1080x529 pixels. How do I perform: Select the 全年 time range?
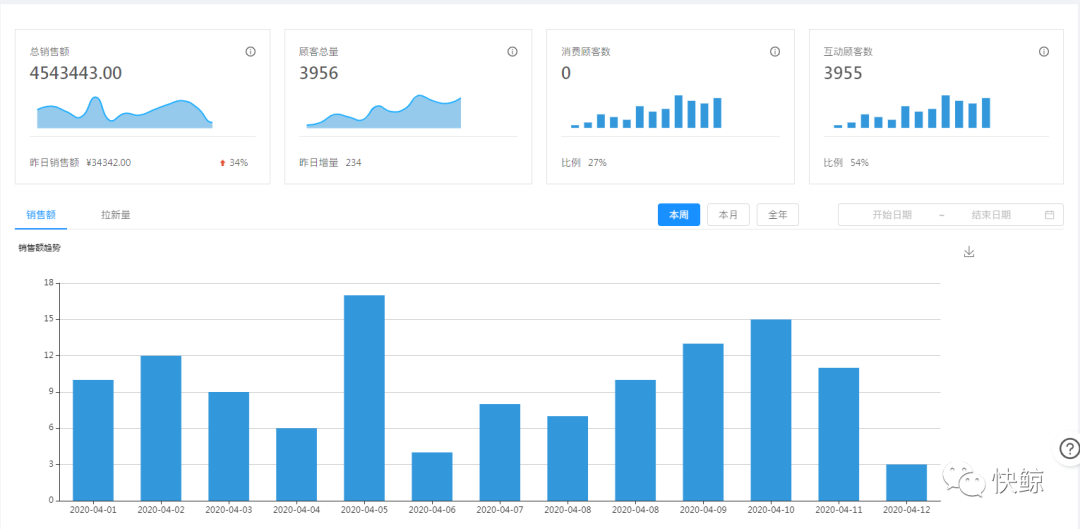pyautogui.click(x=777, y=215)
